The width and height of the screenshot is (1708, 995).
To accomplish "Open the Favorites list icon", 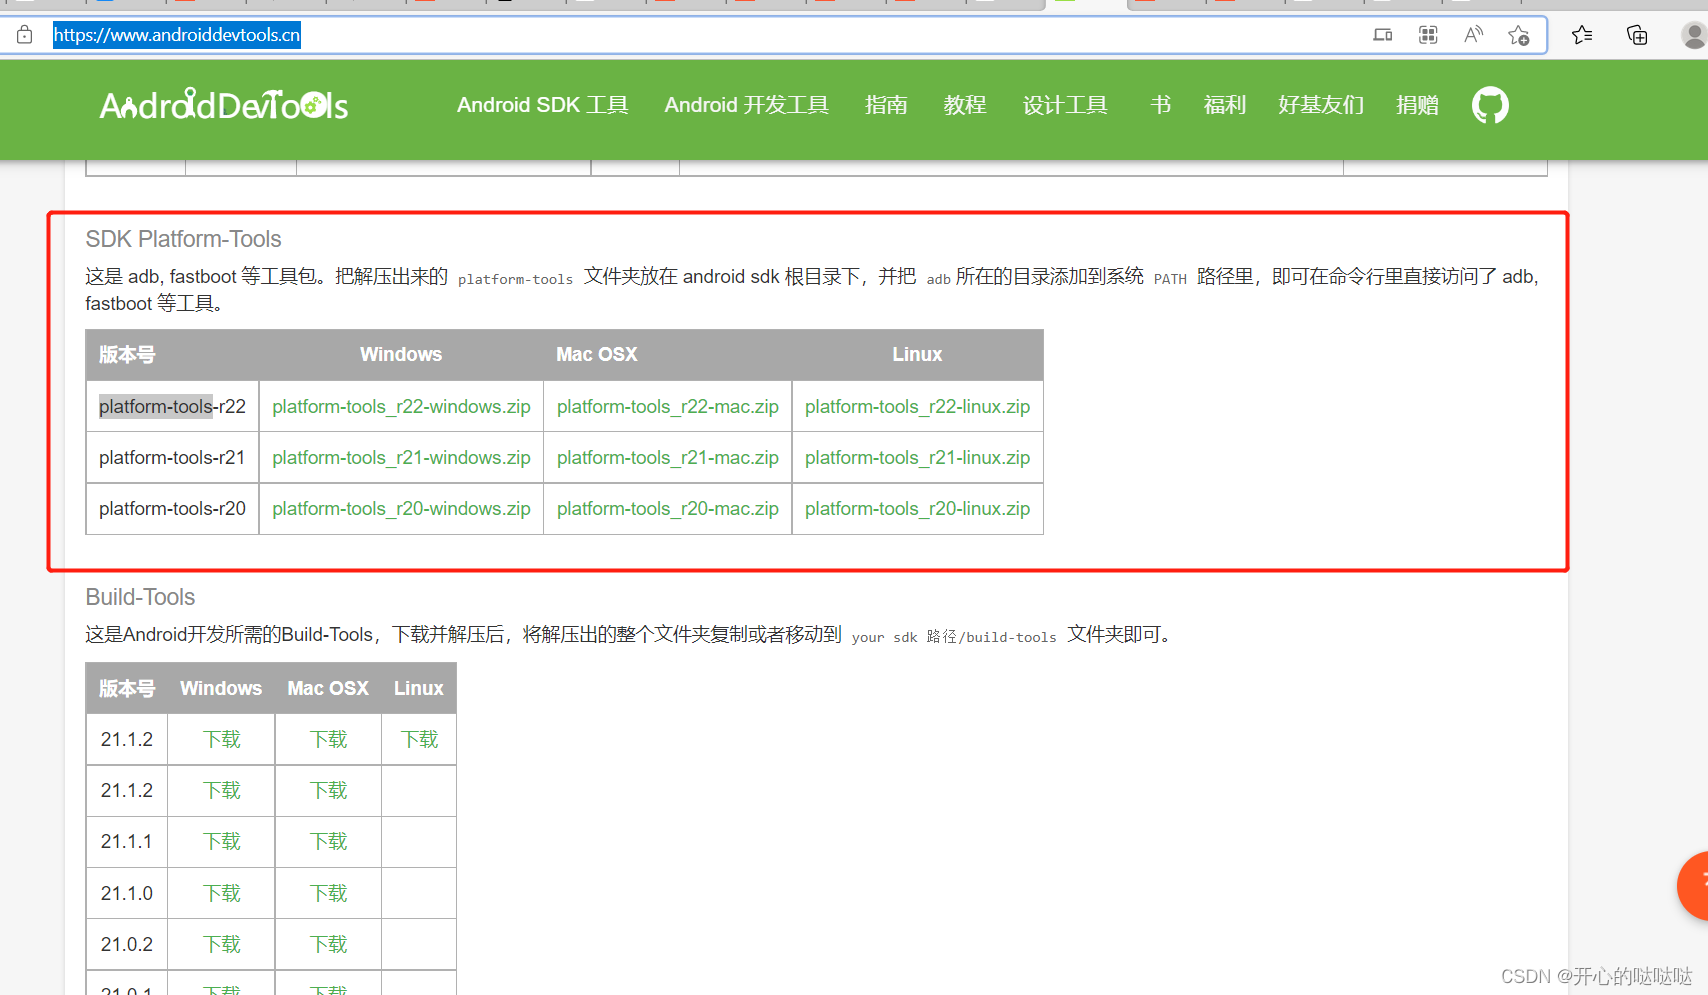I will [x=1582, y=35].
